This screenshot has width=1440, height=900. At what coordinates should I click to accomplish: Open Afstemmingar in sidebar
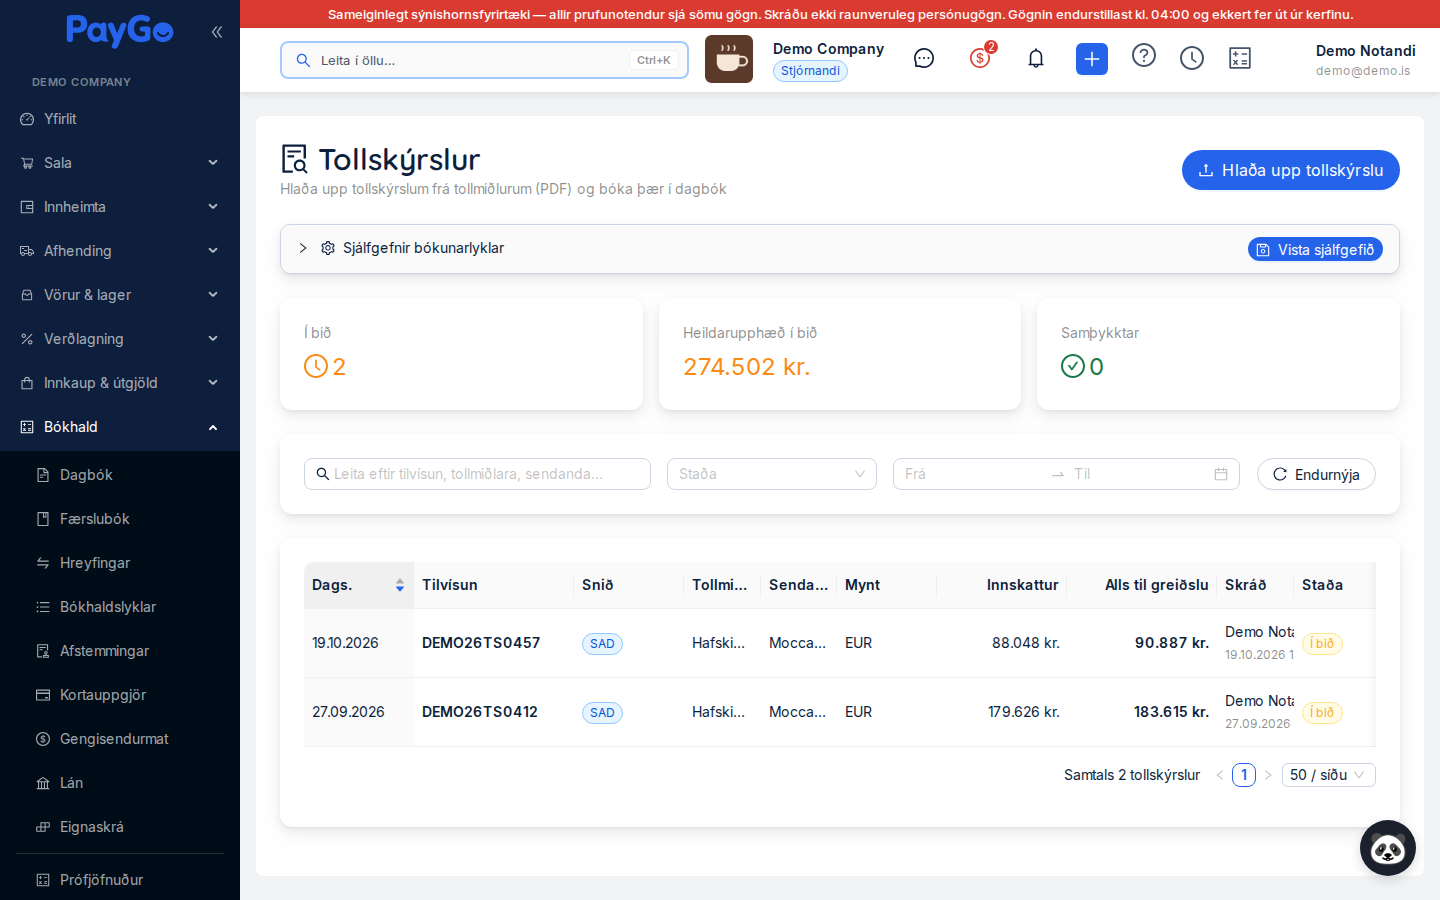(x=120, y=651)
